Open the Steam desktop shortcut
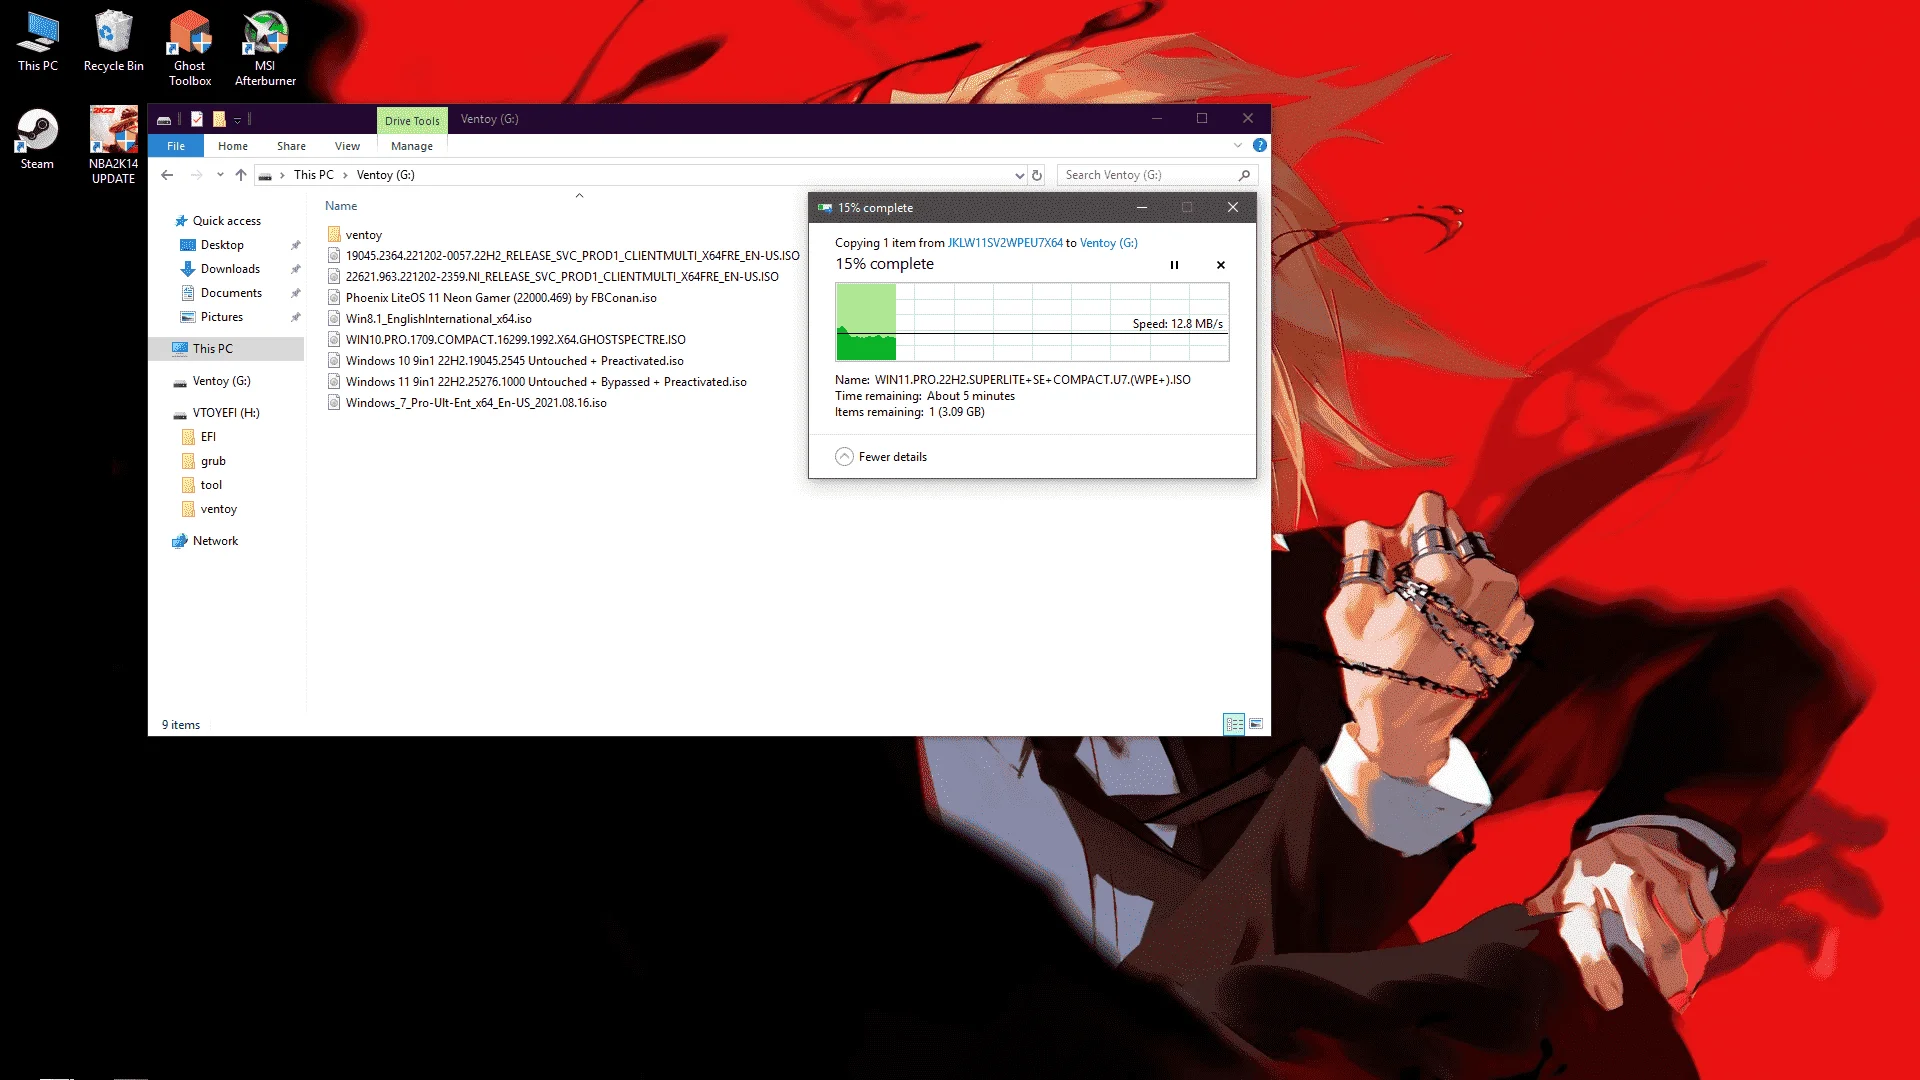The image size is (1920, 1080). point(37,139)
